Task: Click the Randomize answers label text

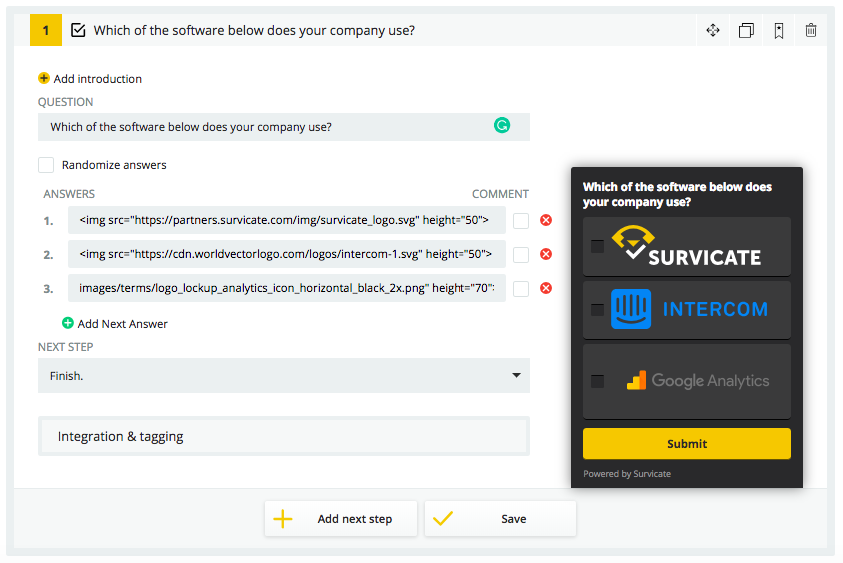Action: point(114,165)
